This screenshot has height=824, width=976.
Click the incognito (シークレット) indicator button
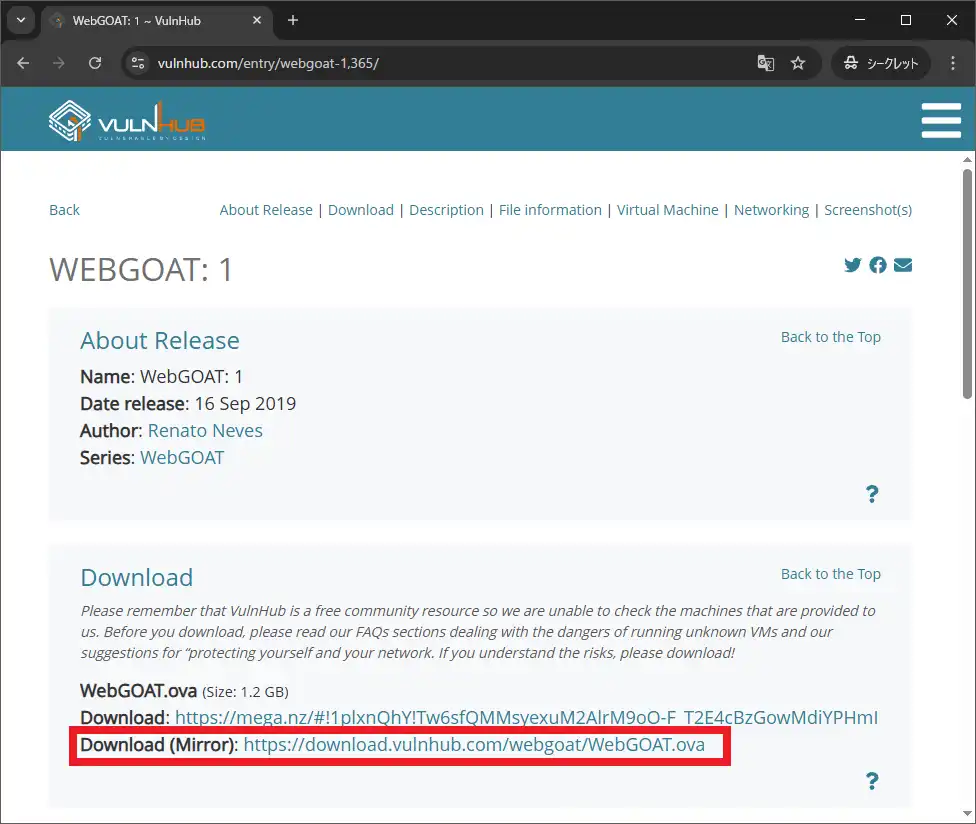[x=880, y=63]
